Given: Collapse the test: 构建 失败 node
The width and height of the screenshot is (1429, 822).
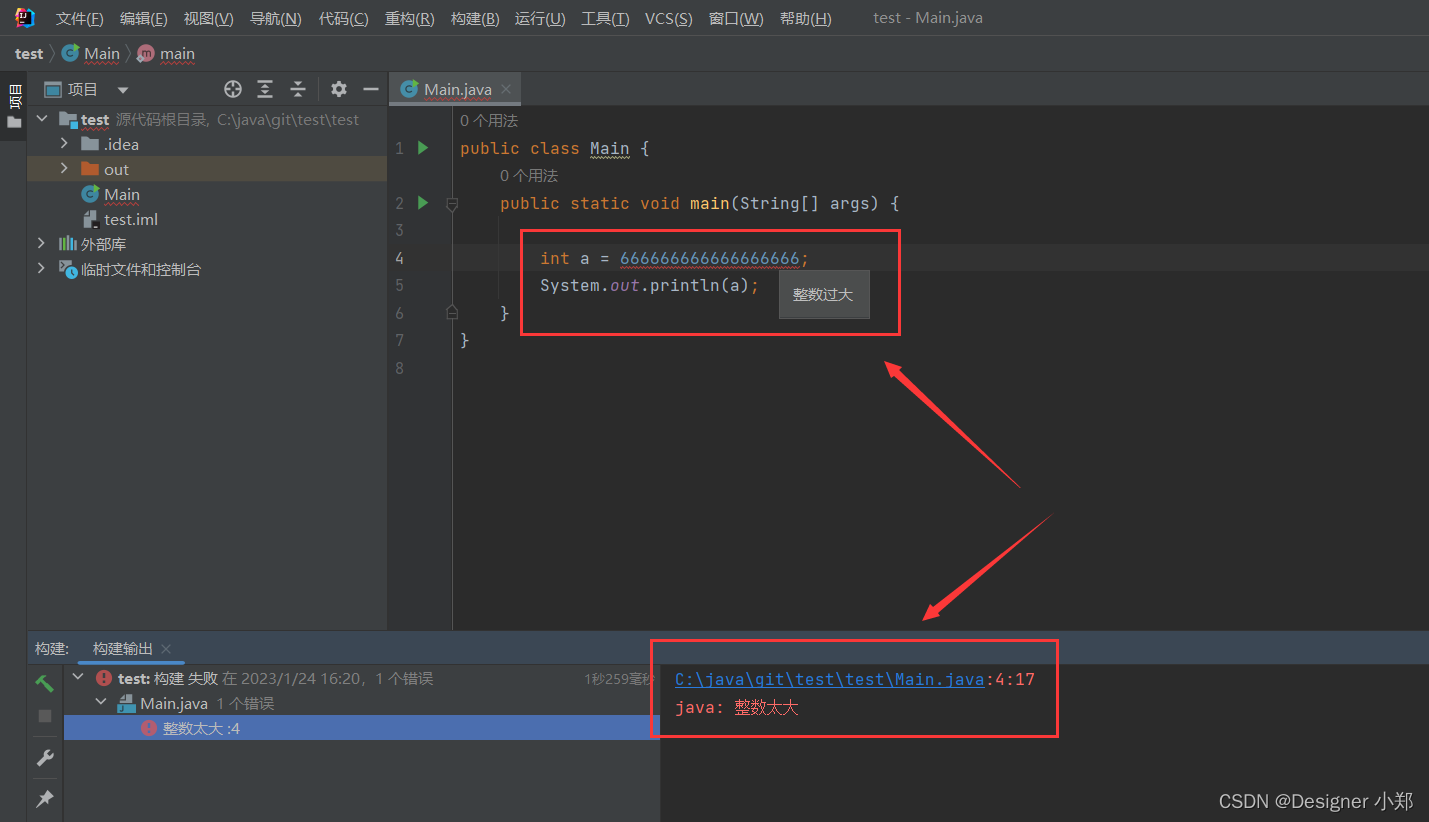Looking at the screenshot, I should click(x=79, y=678).
